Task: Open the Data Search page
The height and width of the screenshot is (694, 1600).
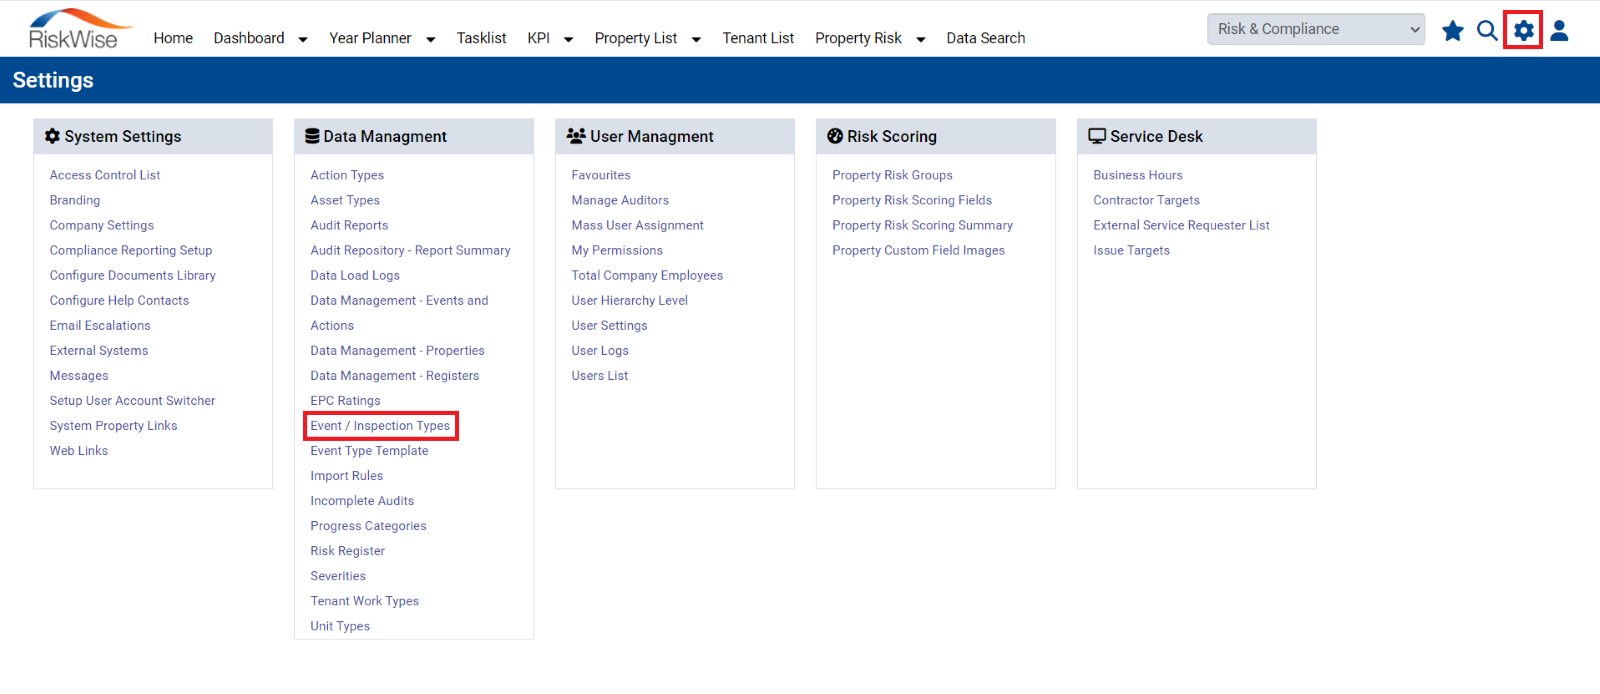Action: pyautogui.click(x=986, y=38)
